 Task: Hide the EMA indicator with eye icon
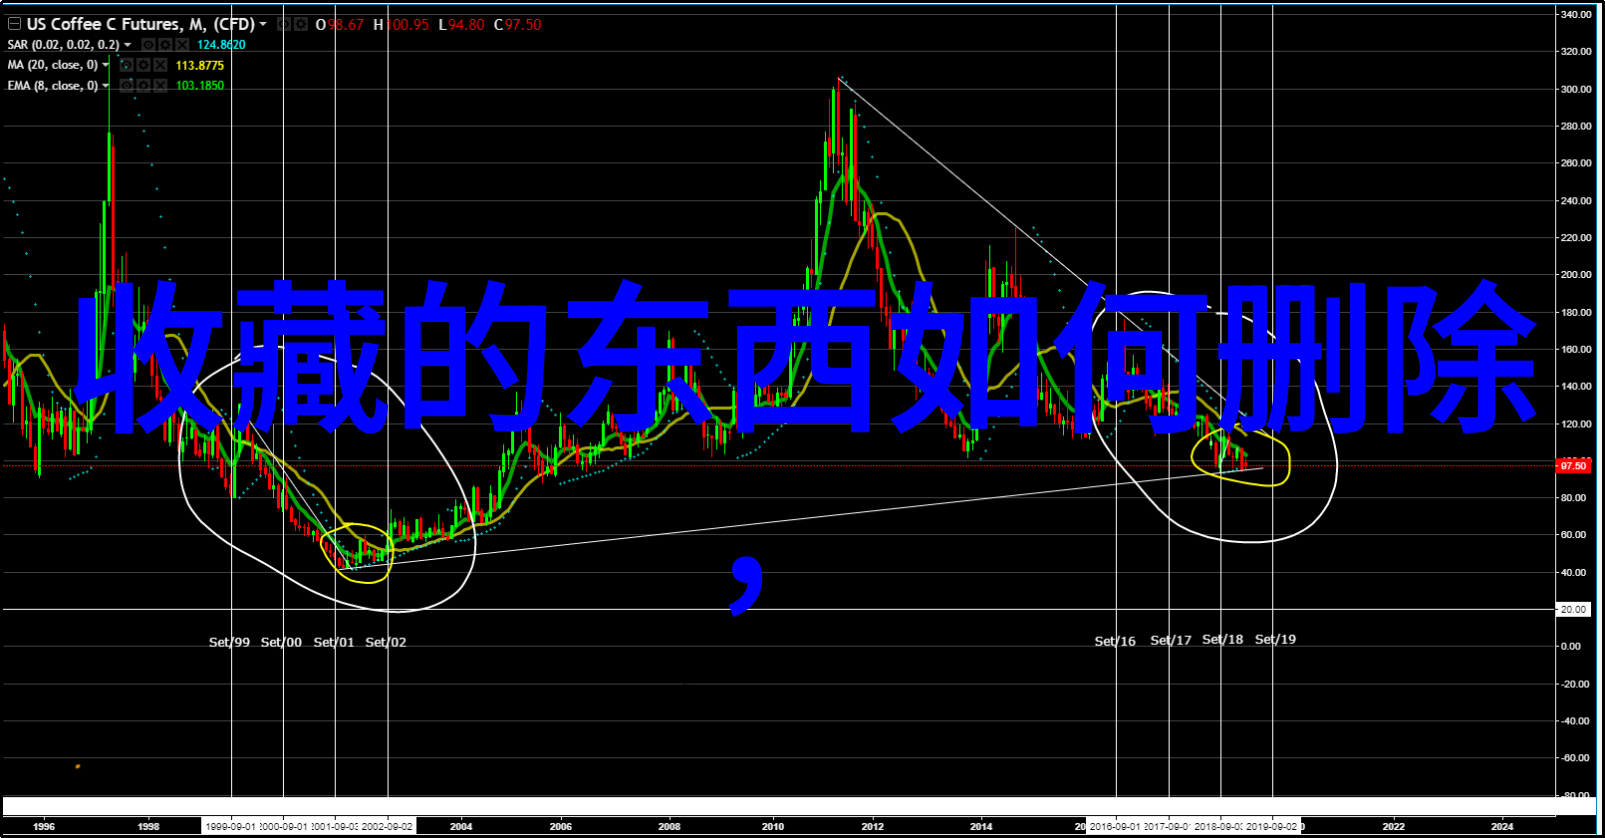[x=126, y=85]
